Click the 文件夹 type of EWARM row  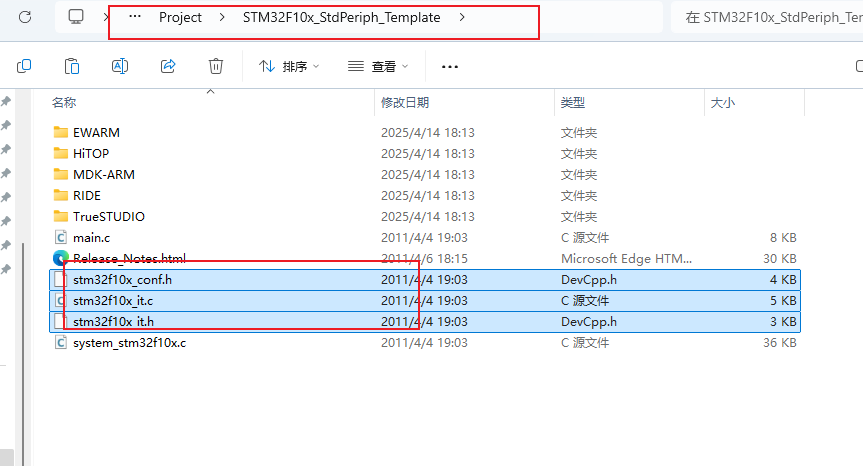pyautogui.click(x=579, y=133)
